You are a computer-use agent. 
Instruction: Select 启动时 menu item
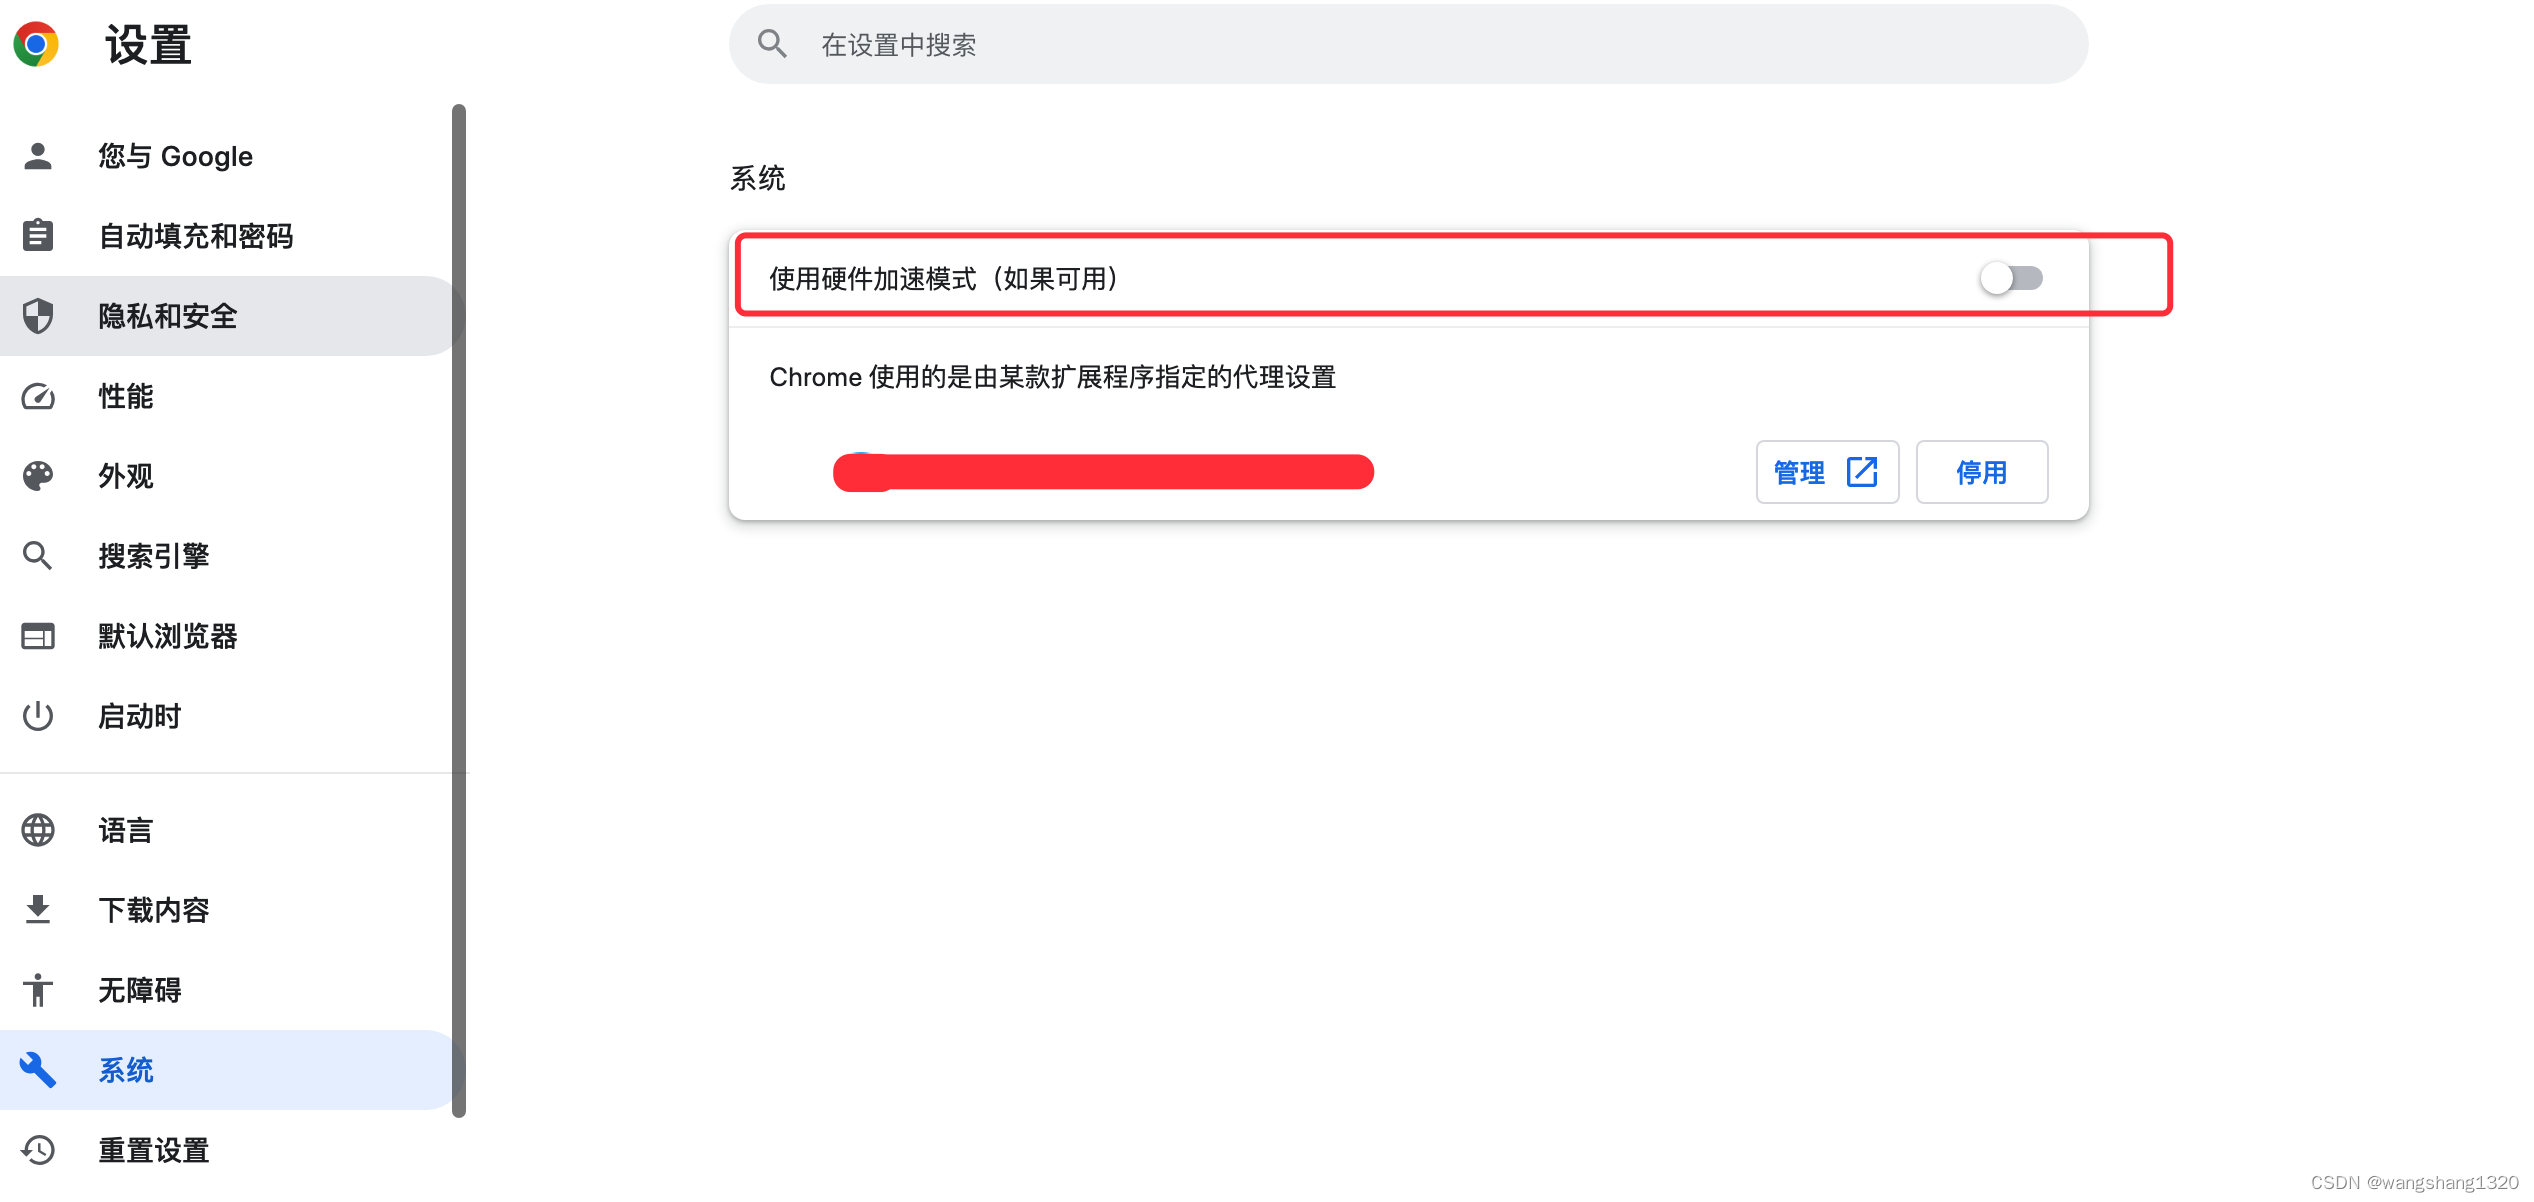tap(228, 716)
